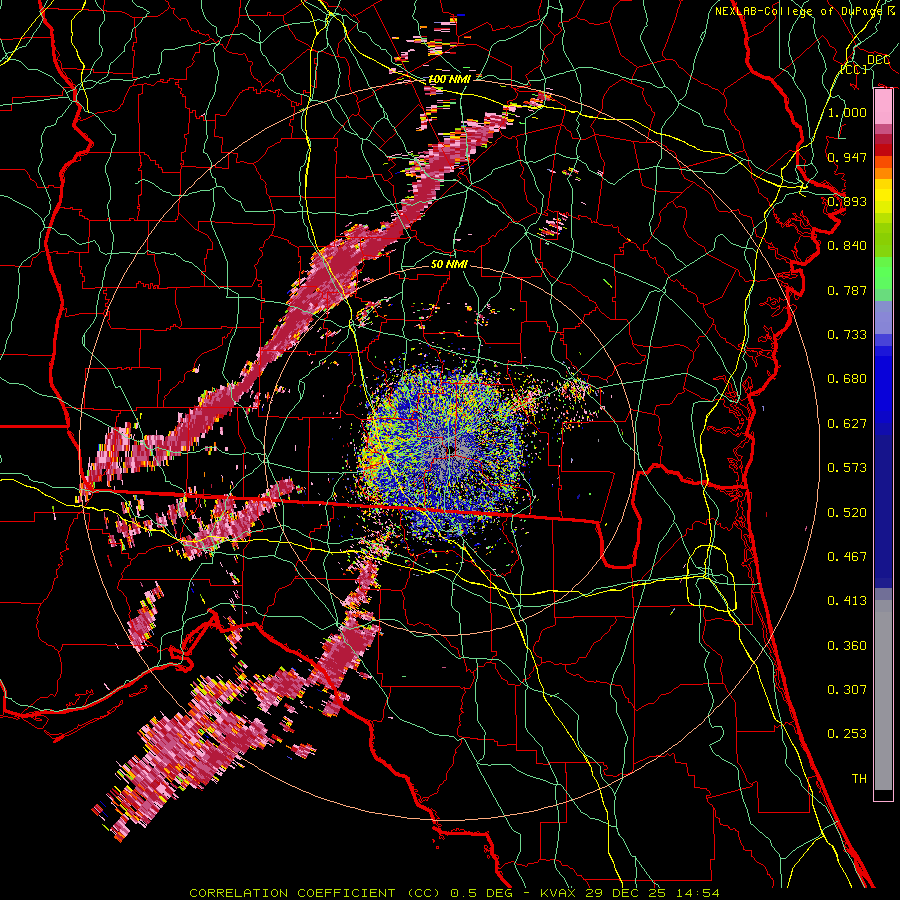Click the Correlation Coefficient KVAX caption text
Image resolution: width=900 pixels, height=900 pixels.
point(454,893)
